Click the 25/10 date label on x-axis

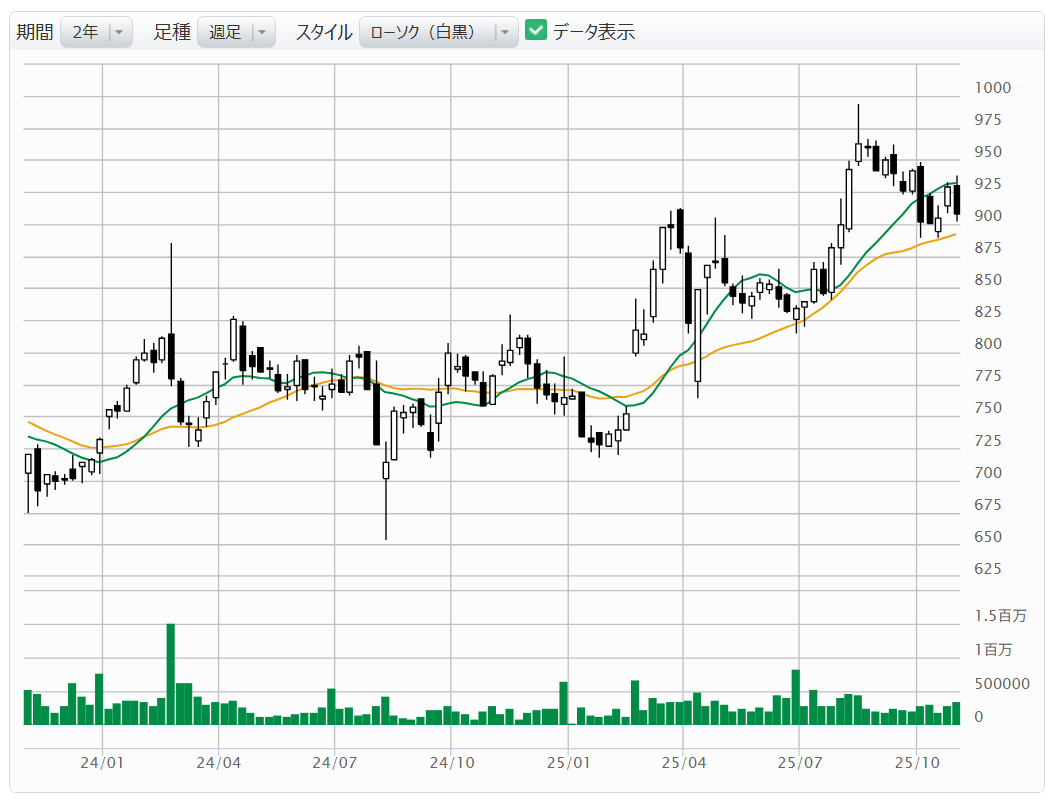point(916,762)
